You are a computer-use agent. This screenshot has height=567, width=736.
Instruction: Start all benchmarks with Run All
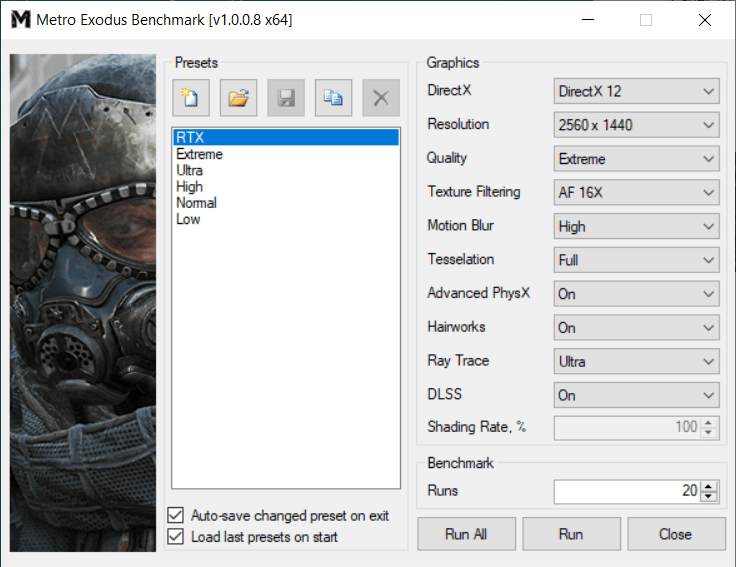pos(466,534)
